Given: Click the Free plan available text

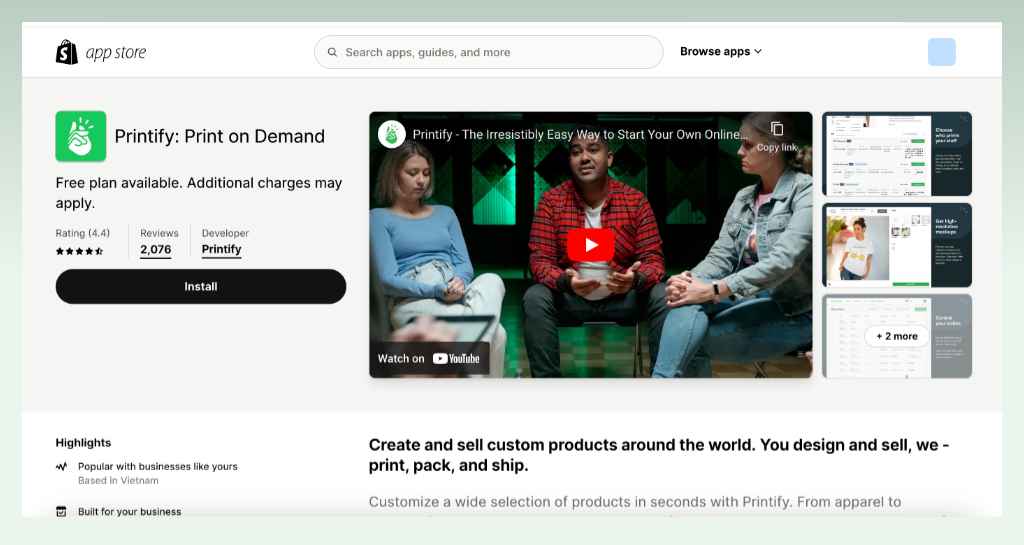Looking at the screenshot, I should (199, 193).
